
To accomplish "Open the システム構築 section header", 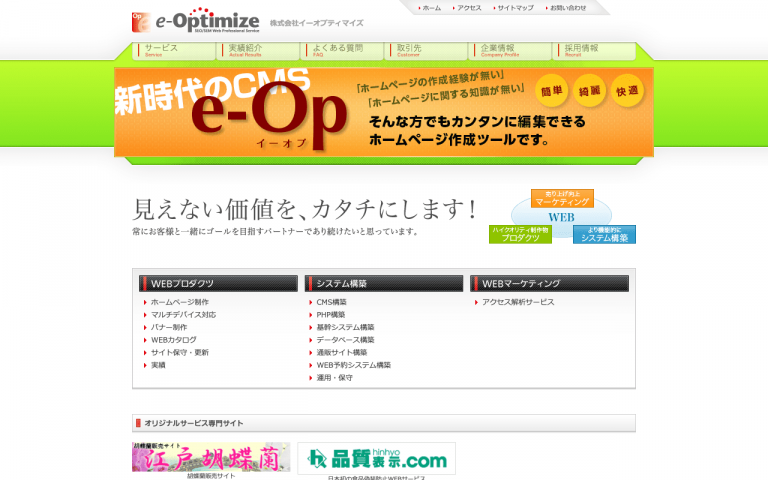I will coord(384,284).
